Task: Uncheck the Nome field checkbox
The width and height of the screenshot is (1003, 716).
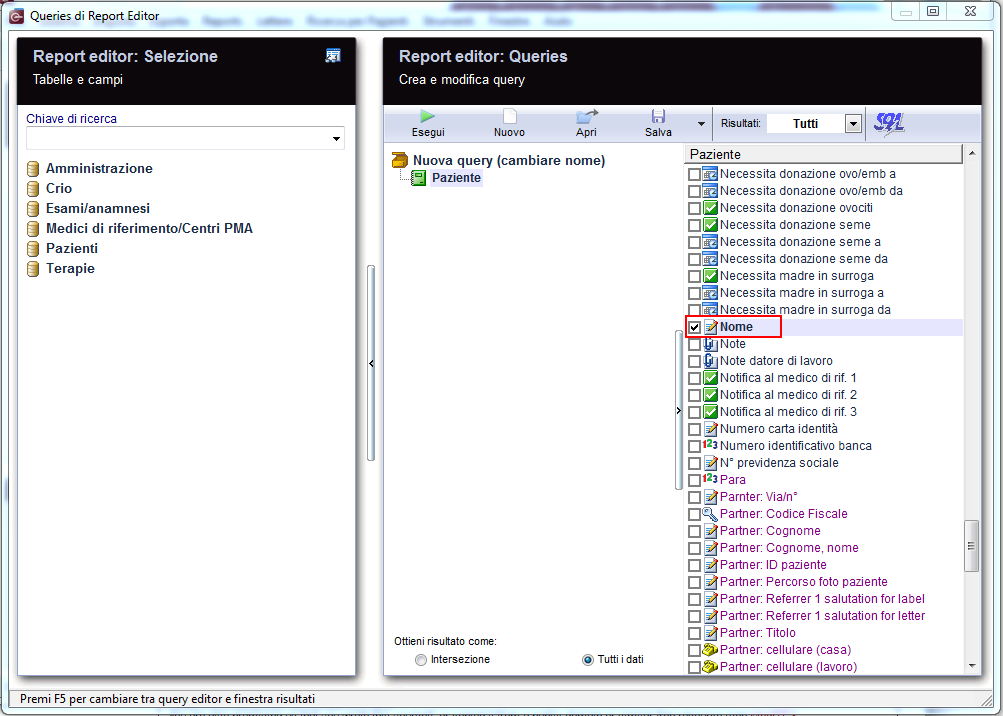Action: [694, 328]
